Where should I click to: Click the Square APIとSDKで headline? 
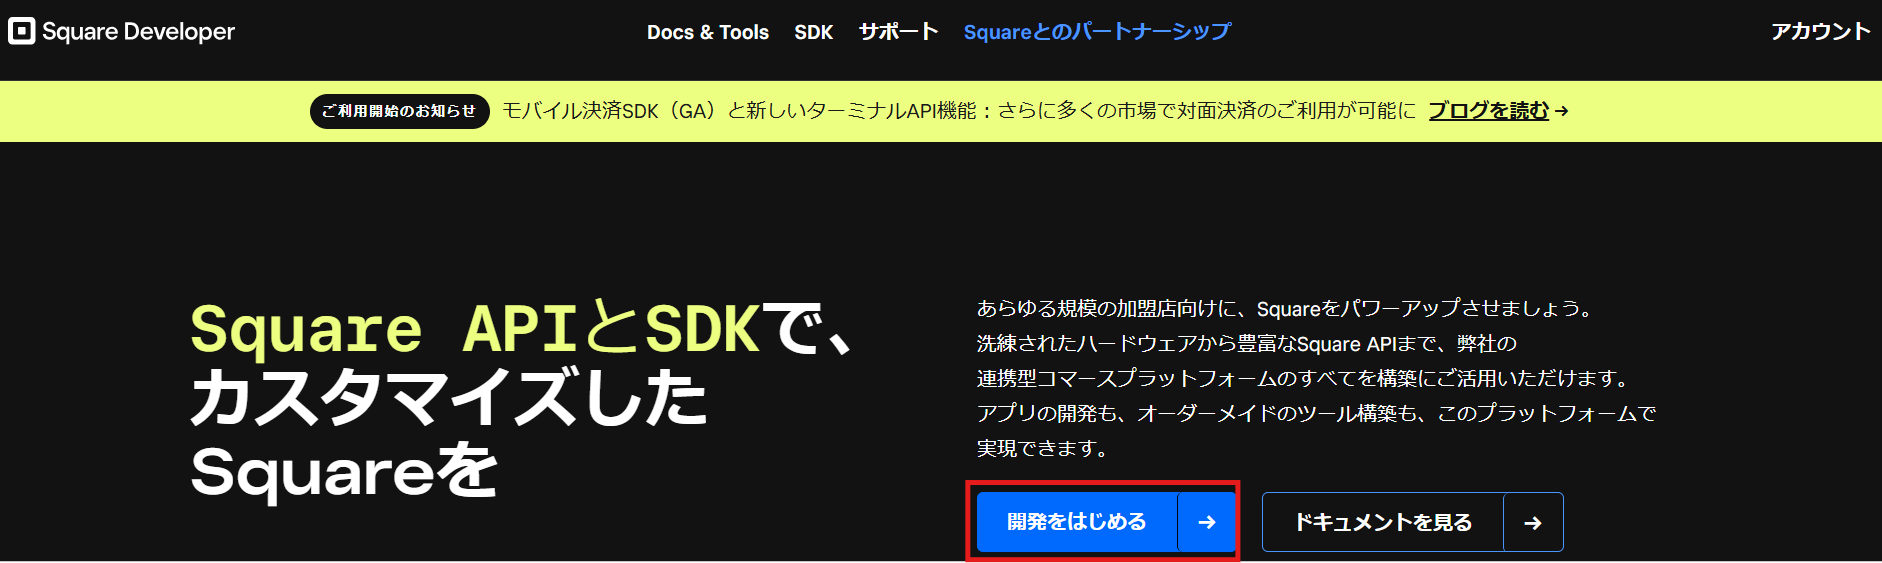[521, 329]
